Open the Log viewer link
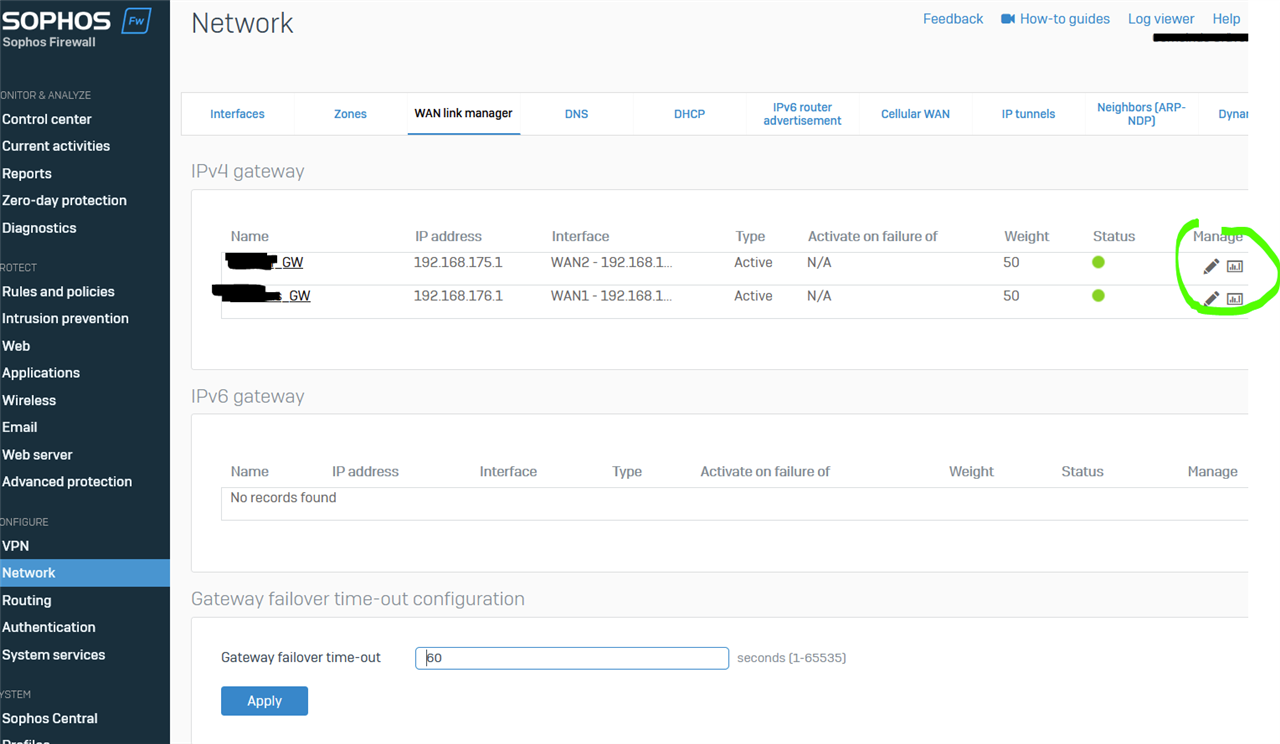The height and width of the screenshot is (744, 1280). (1160, 19)
